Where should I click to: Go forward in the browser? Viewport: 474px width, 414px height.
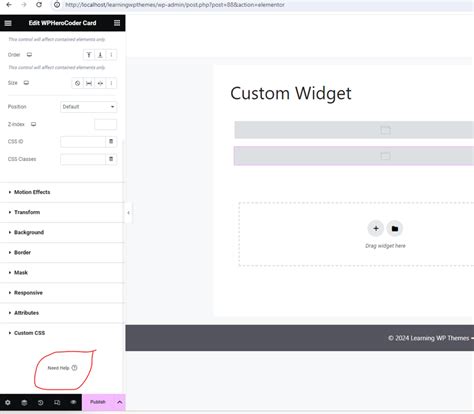point(24,5)
